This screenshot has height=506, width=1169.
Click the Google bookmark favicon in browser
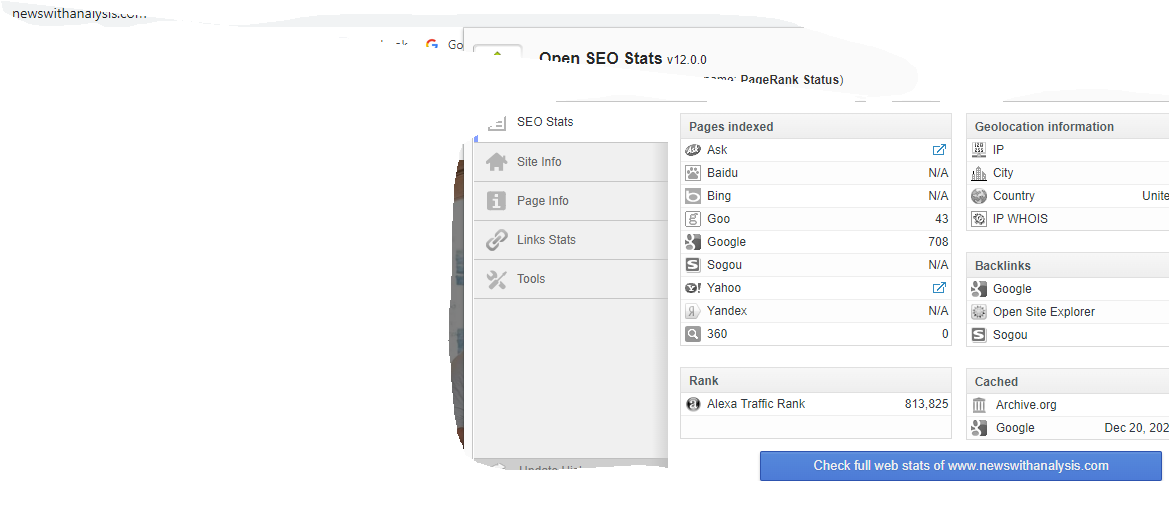pos(432,44)
